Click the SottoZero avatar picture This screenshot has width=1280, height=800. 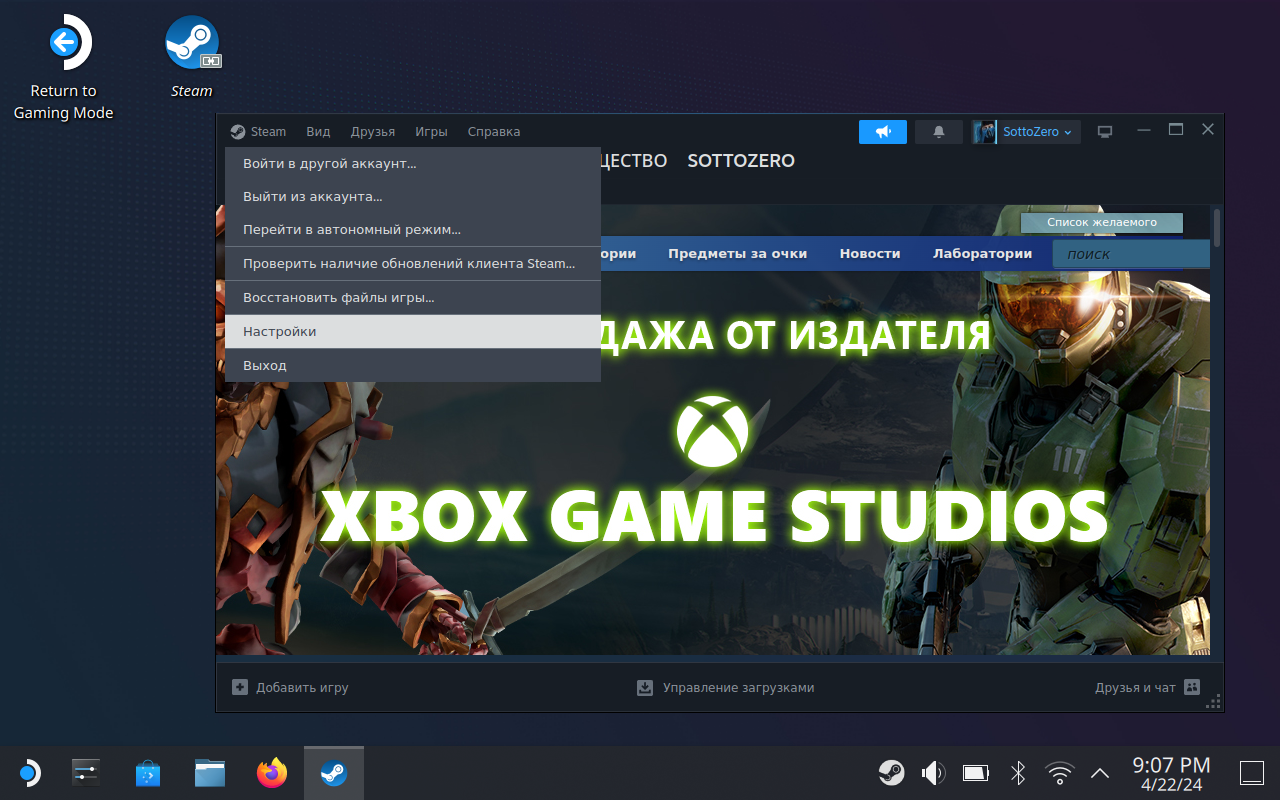tap(986, 132)
